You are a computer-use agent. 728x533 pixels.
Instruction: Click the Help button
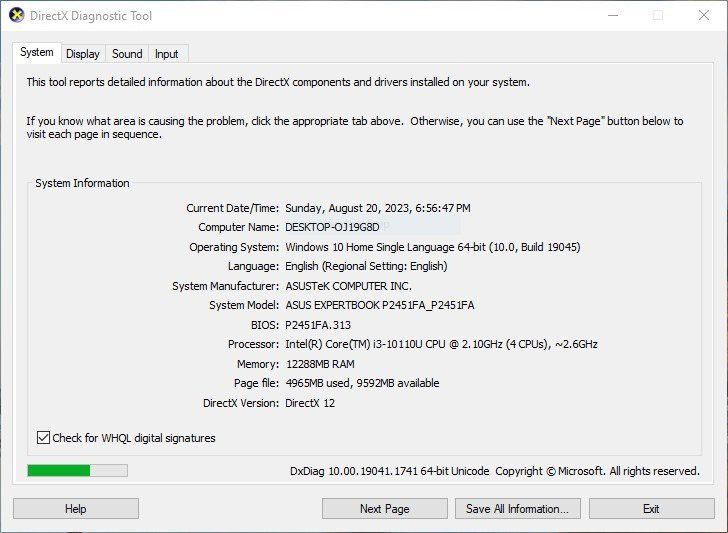pyautogui.click(x=76, y=508)
